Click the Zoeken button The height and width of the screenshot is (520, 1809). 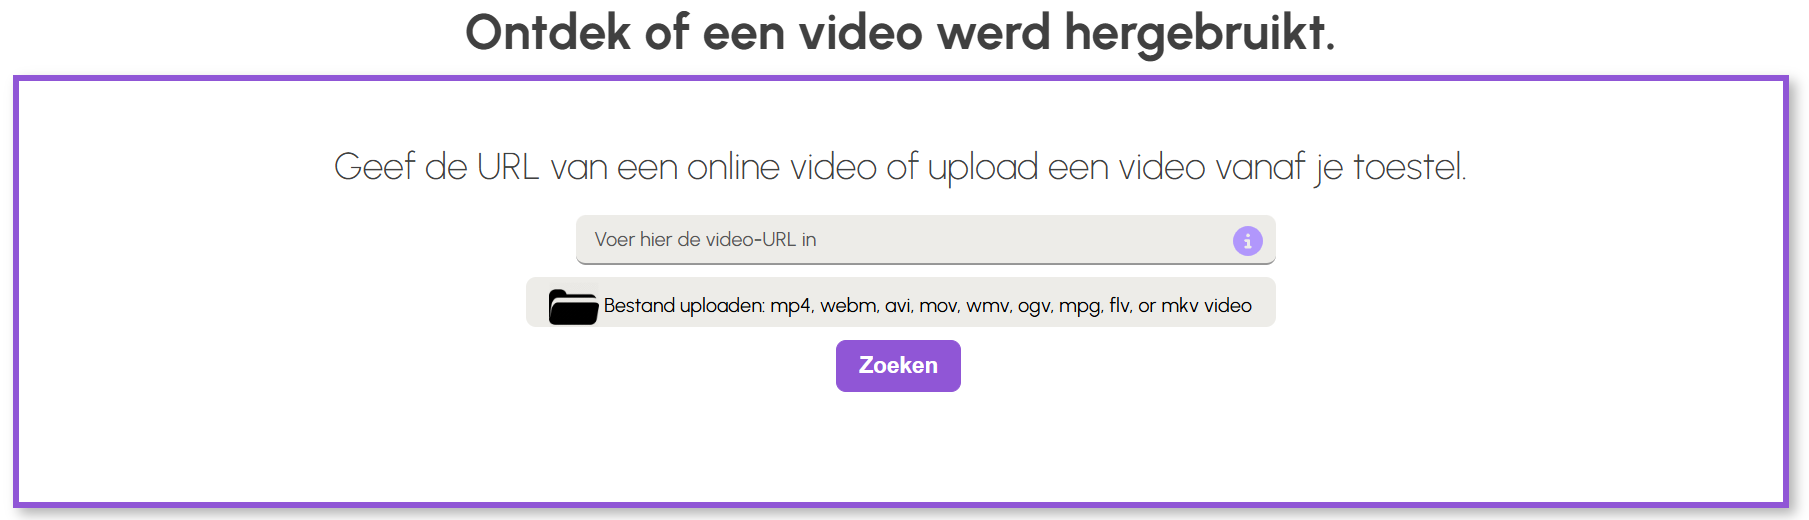point(898,366)
